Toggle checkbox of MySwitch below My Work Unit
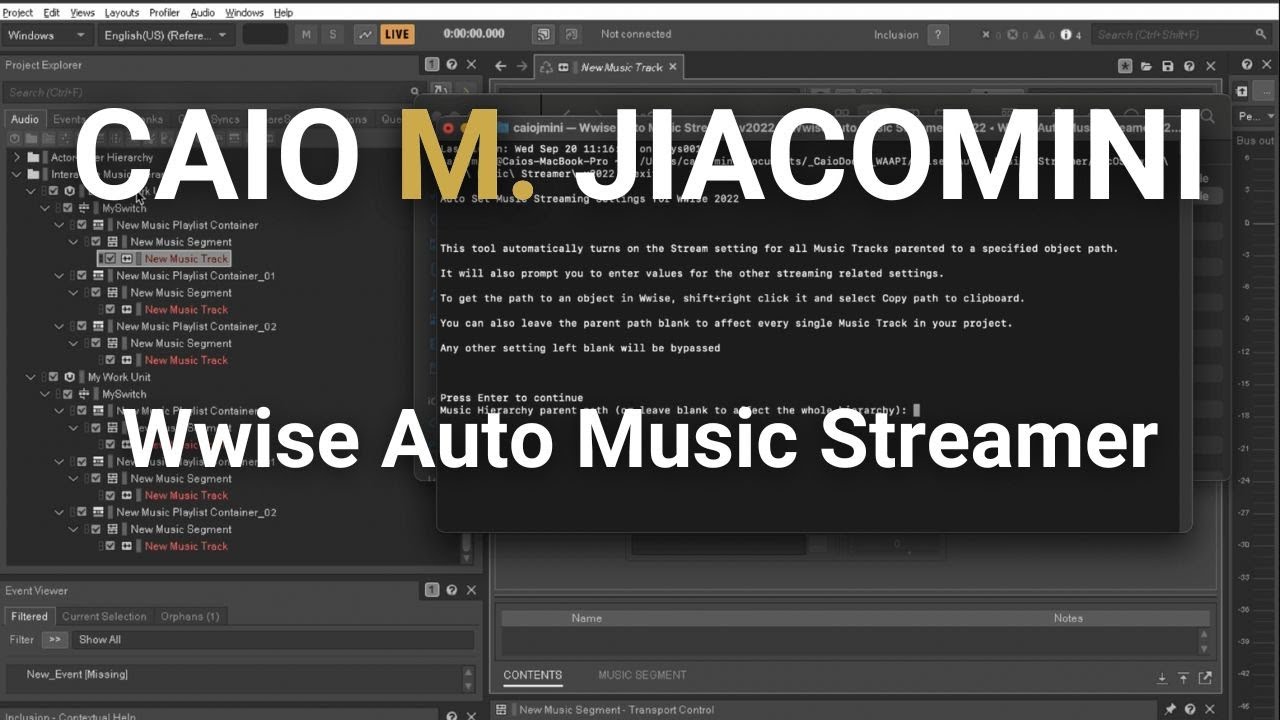The height and width of the screenshot is (720, 1280). (x=68, y=394)
